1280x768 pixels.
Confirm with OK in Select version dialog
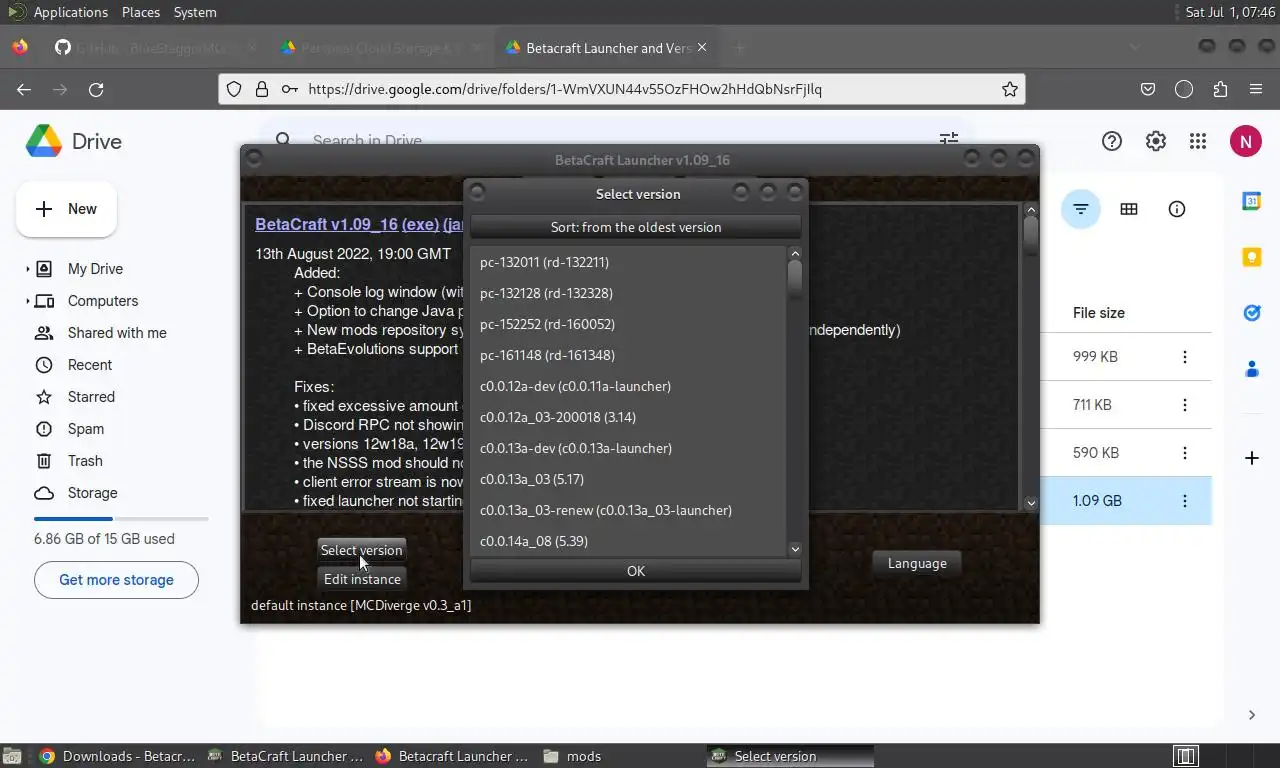point(636,571)
